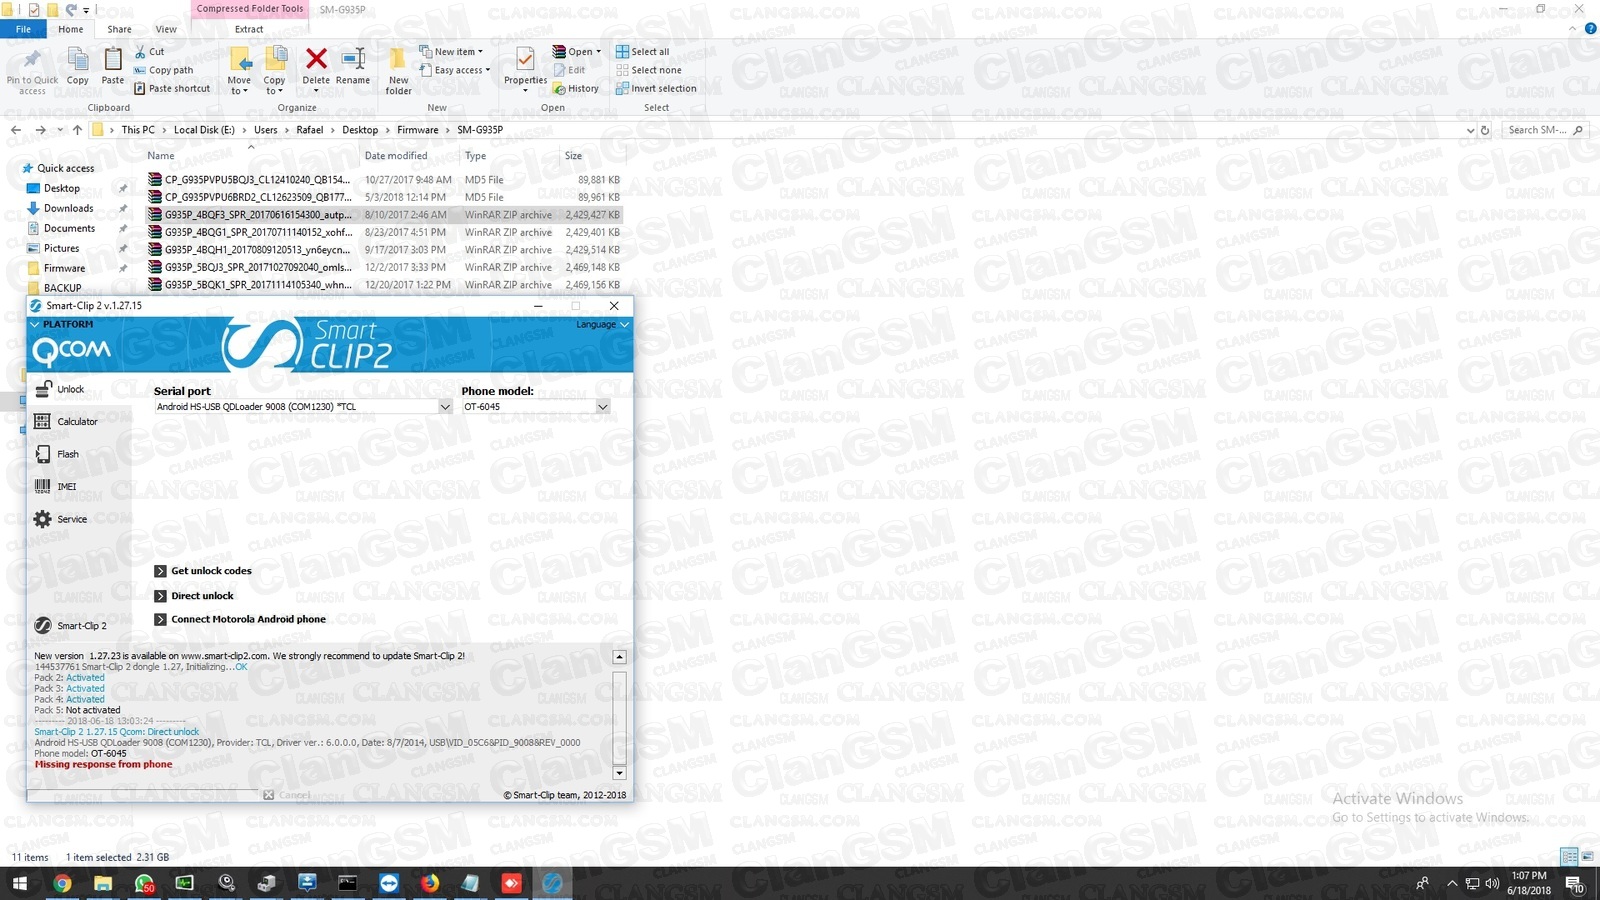Open the Calculator section in Smart-Clip

click(x=66, y=421)
